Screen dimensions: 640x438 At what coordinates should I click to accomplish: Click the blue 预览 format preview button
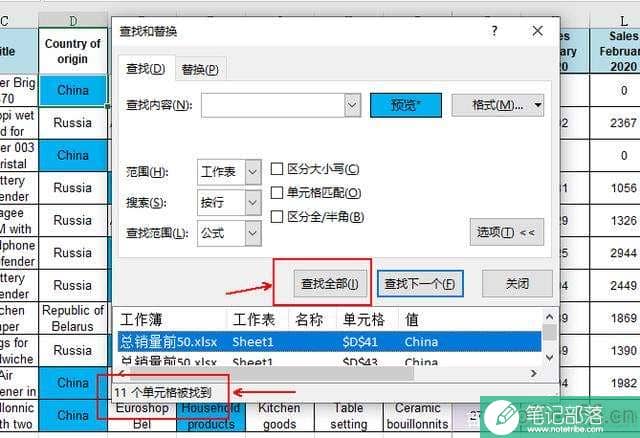click(406, 105)
